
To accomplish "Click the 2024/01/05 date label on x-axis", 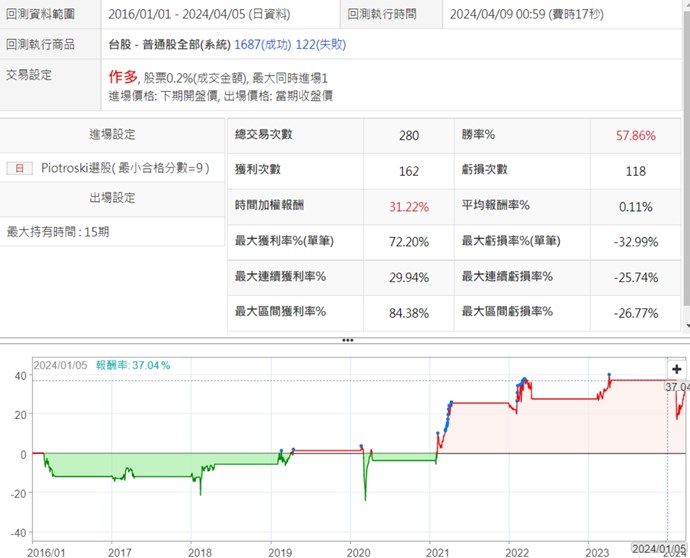I will click(x=659, y=549).
